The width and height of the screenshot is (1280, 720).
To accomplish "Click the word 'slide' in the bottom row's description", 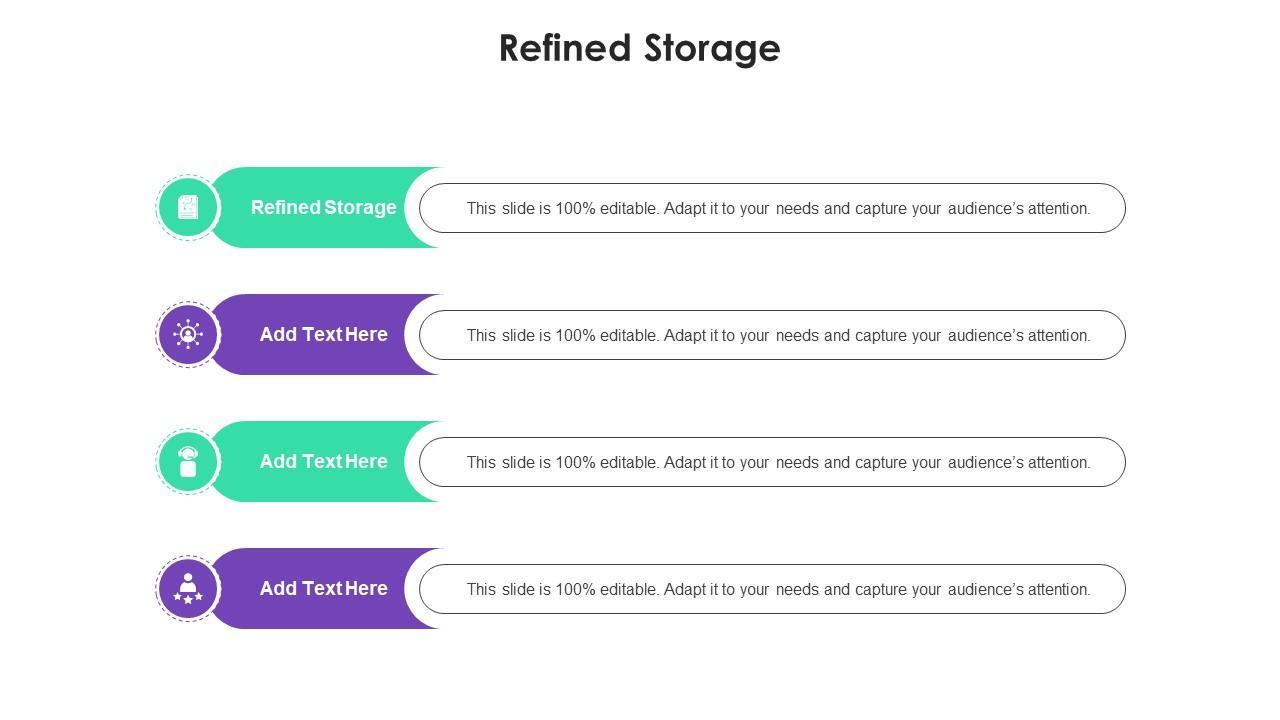I will click(x=518, y=590).
